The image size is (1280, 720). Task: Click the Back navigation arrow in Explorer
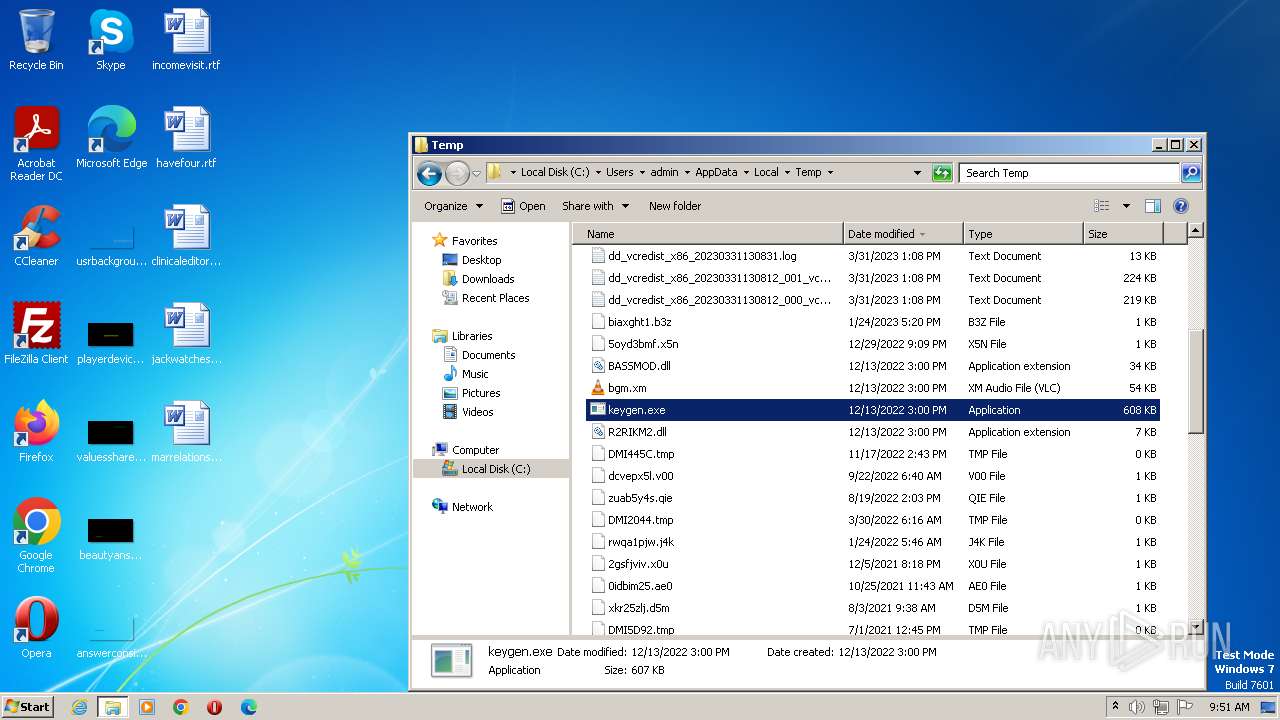coord(429,173)
